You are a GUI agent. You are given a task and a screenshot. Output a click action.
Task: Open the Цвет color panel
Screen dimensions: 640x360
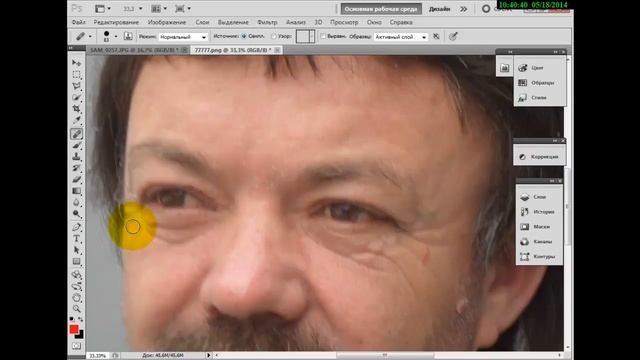point(539,68)
